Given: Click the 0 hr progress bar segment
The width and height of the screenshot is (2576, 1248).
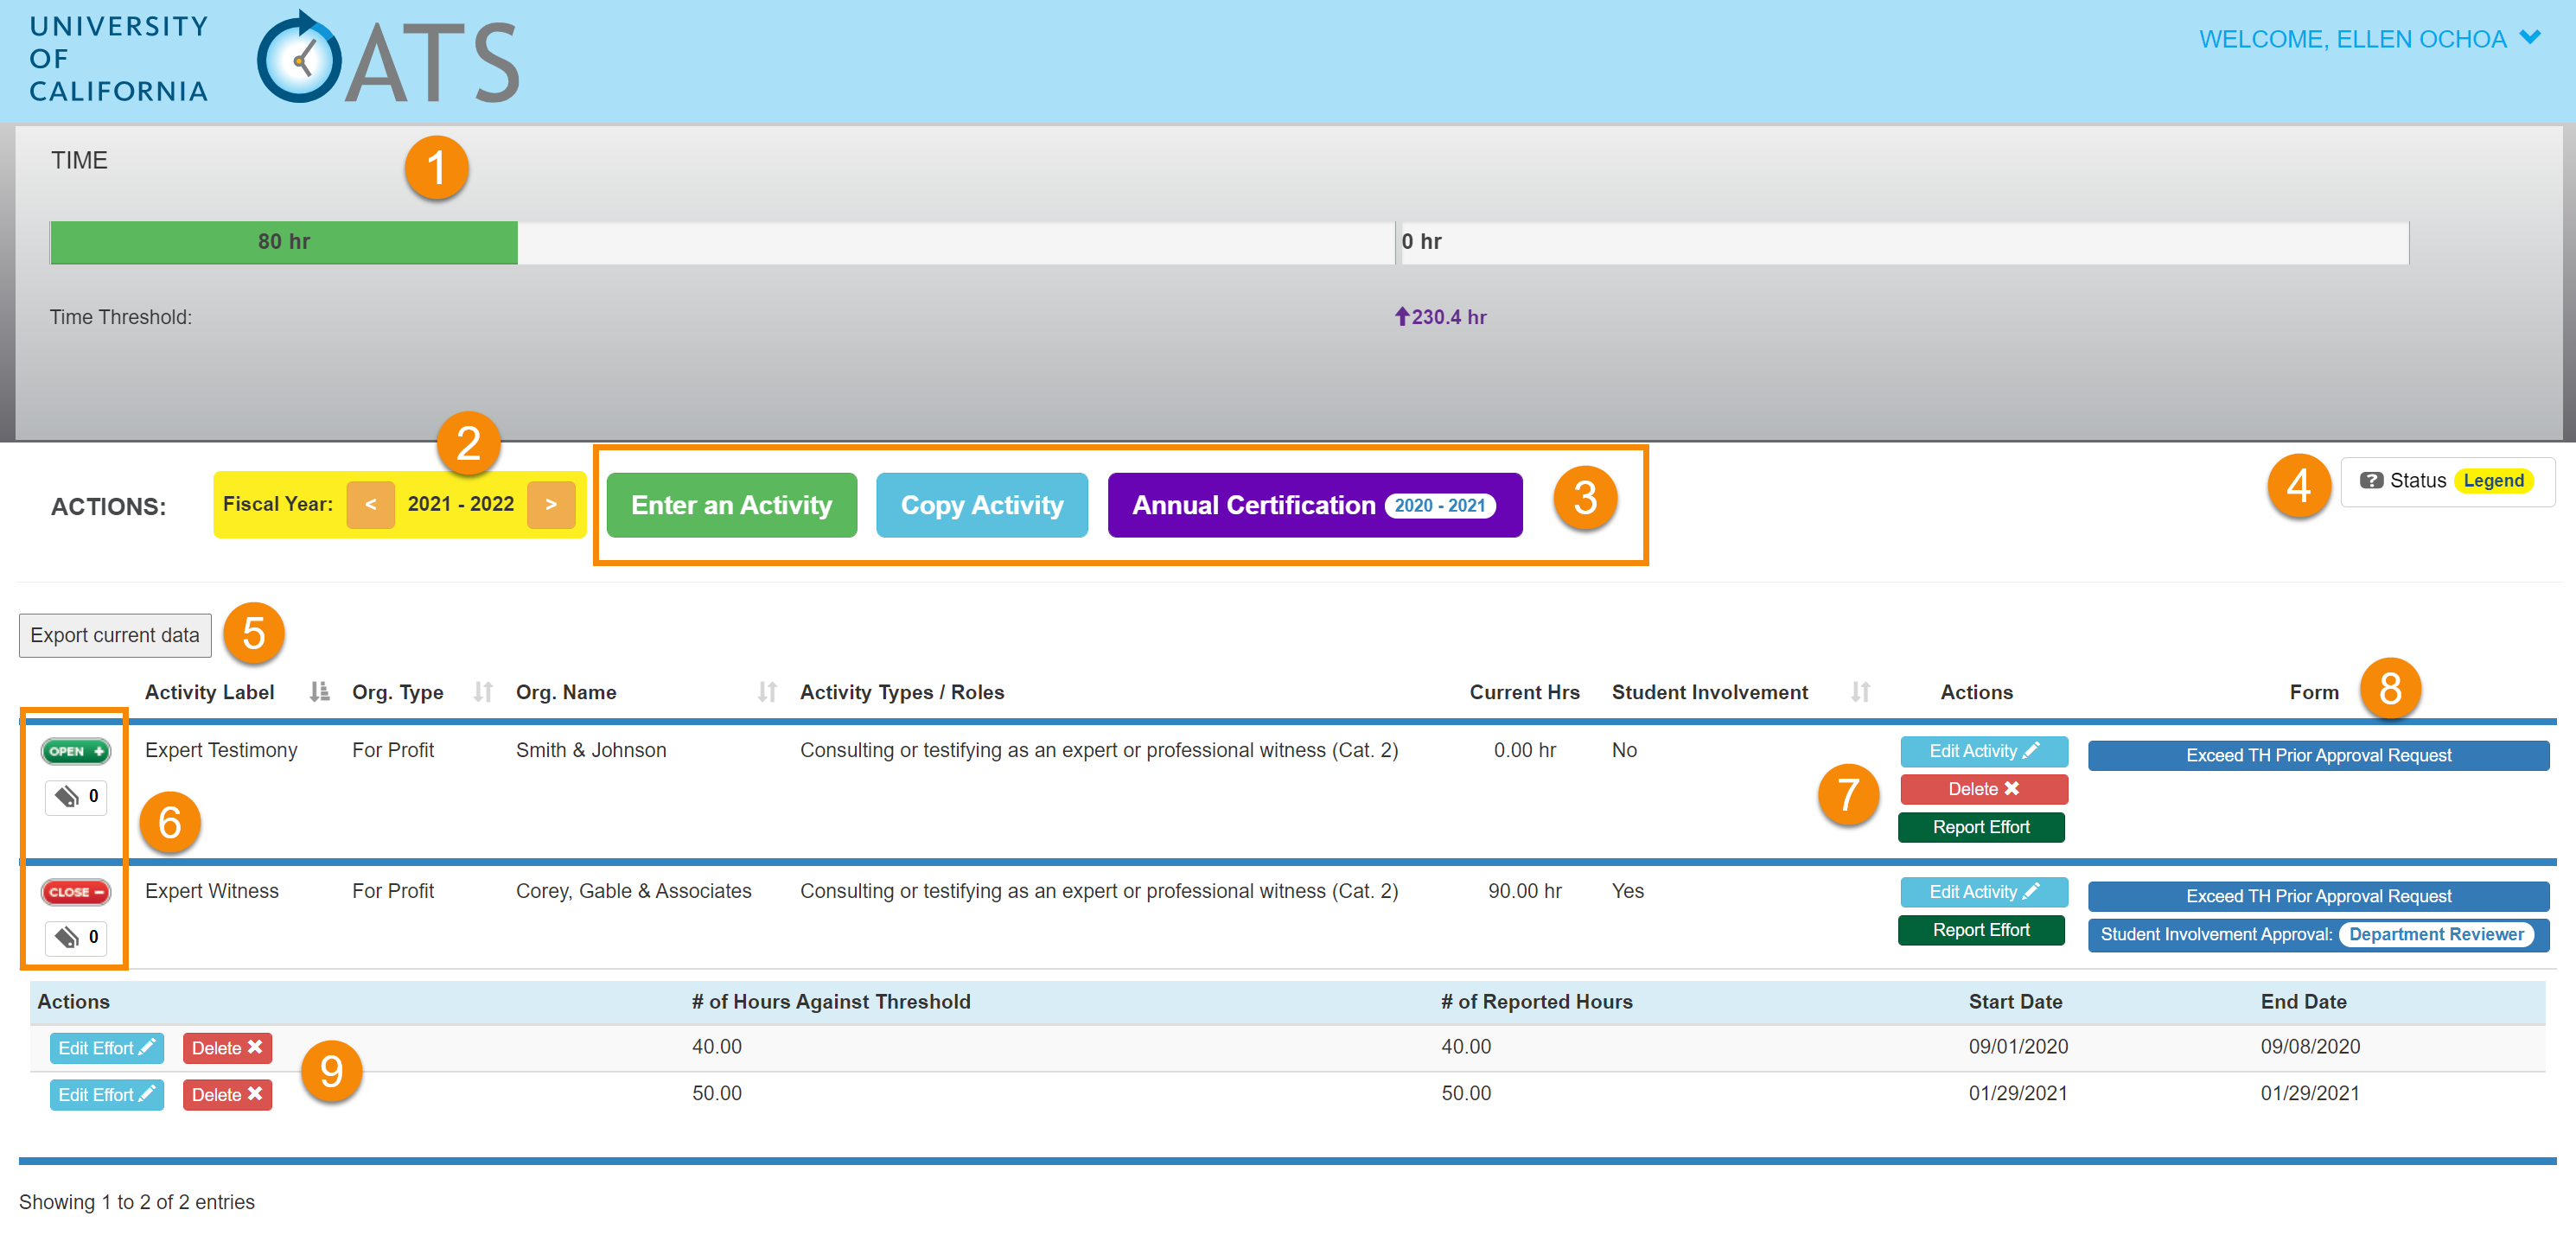Looking at the screenshot, I should (1902, 242).
